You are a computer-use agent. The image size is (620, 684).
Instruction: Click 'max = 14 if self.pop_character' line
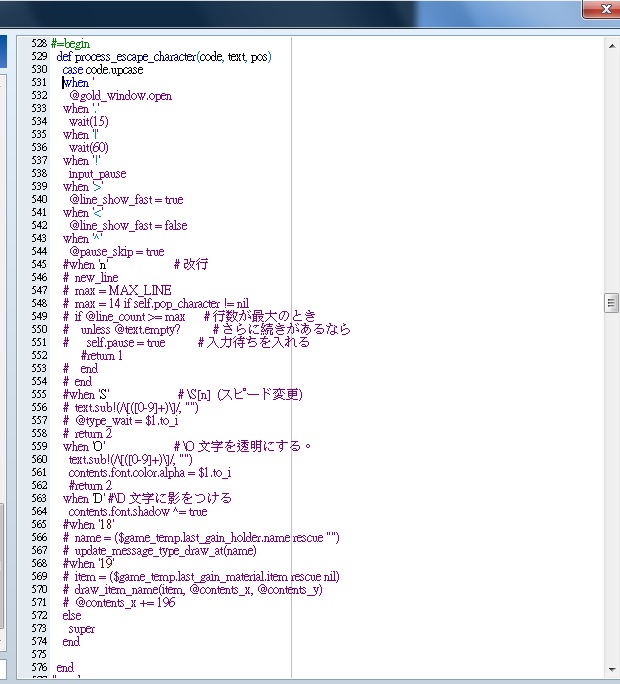tap(147, 304)
